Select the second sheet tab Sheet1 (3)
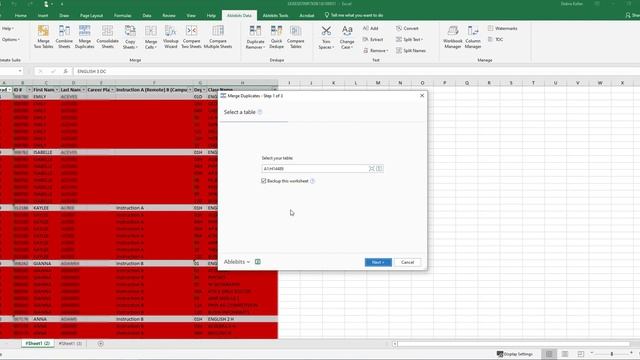The width and height of the screenshot is (640, 360). [x=70, y=344]
